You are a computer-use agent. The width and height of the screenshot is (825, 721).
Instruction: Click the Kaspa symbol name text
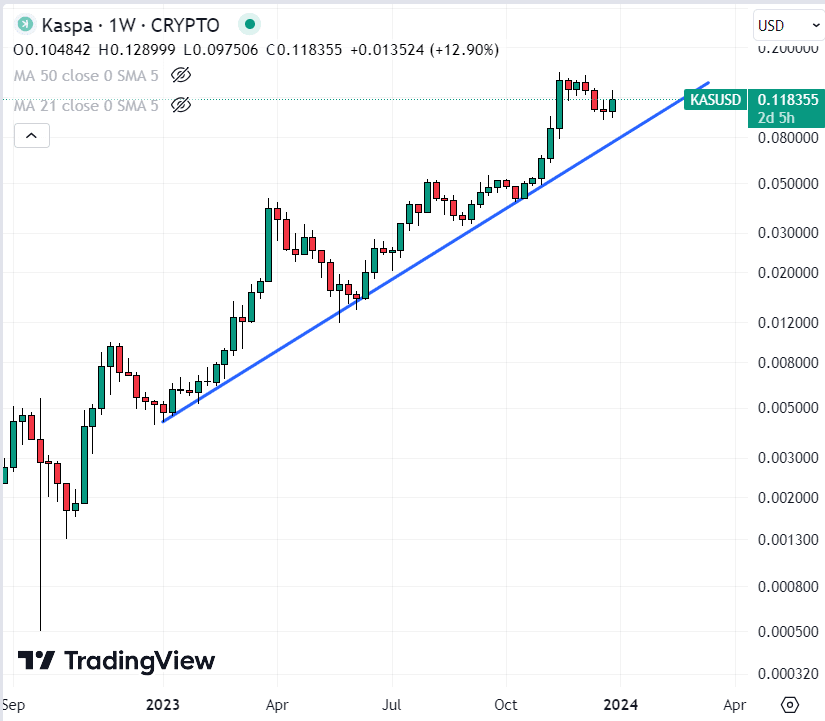[66, 24]
